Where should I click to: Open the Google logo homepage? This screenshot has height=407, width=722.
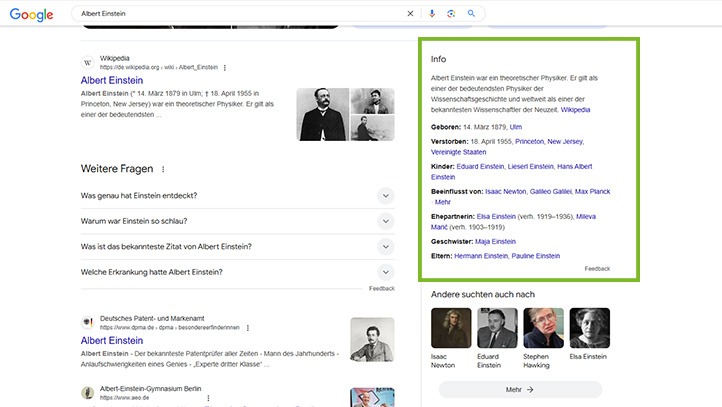point(31,14)
